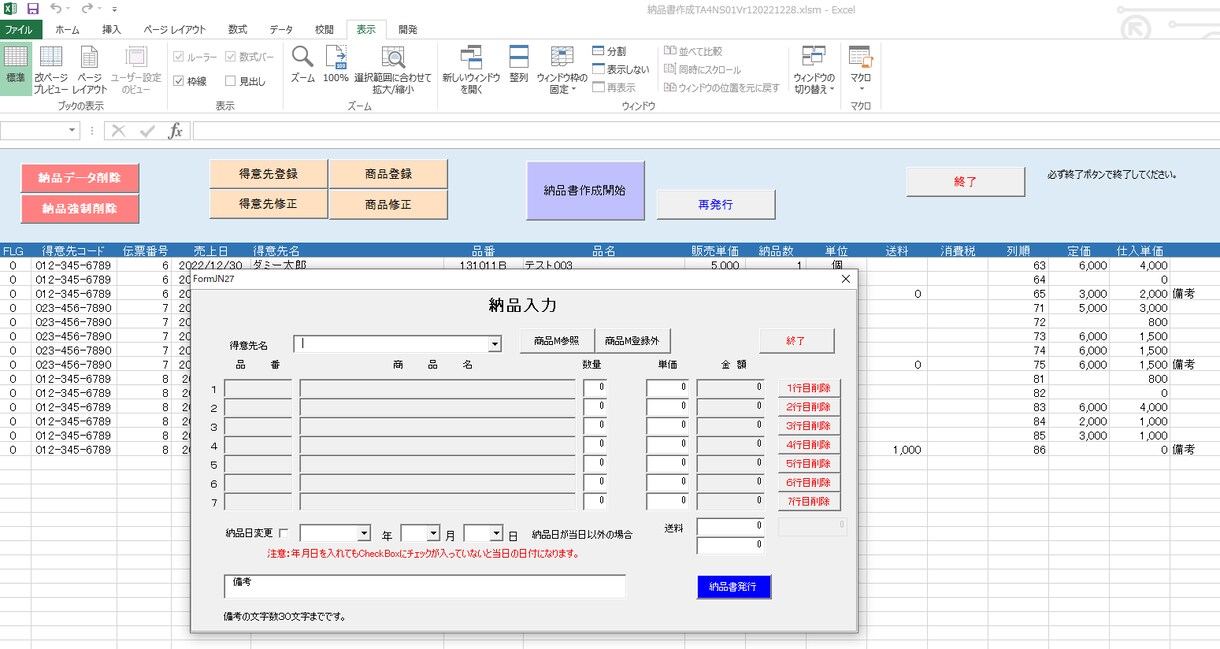Switch to the 開発 tab

coord(407,29)
